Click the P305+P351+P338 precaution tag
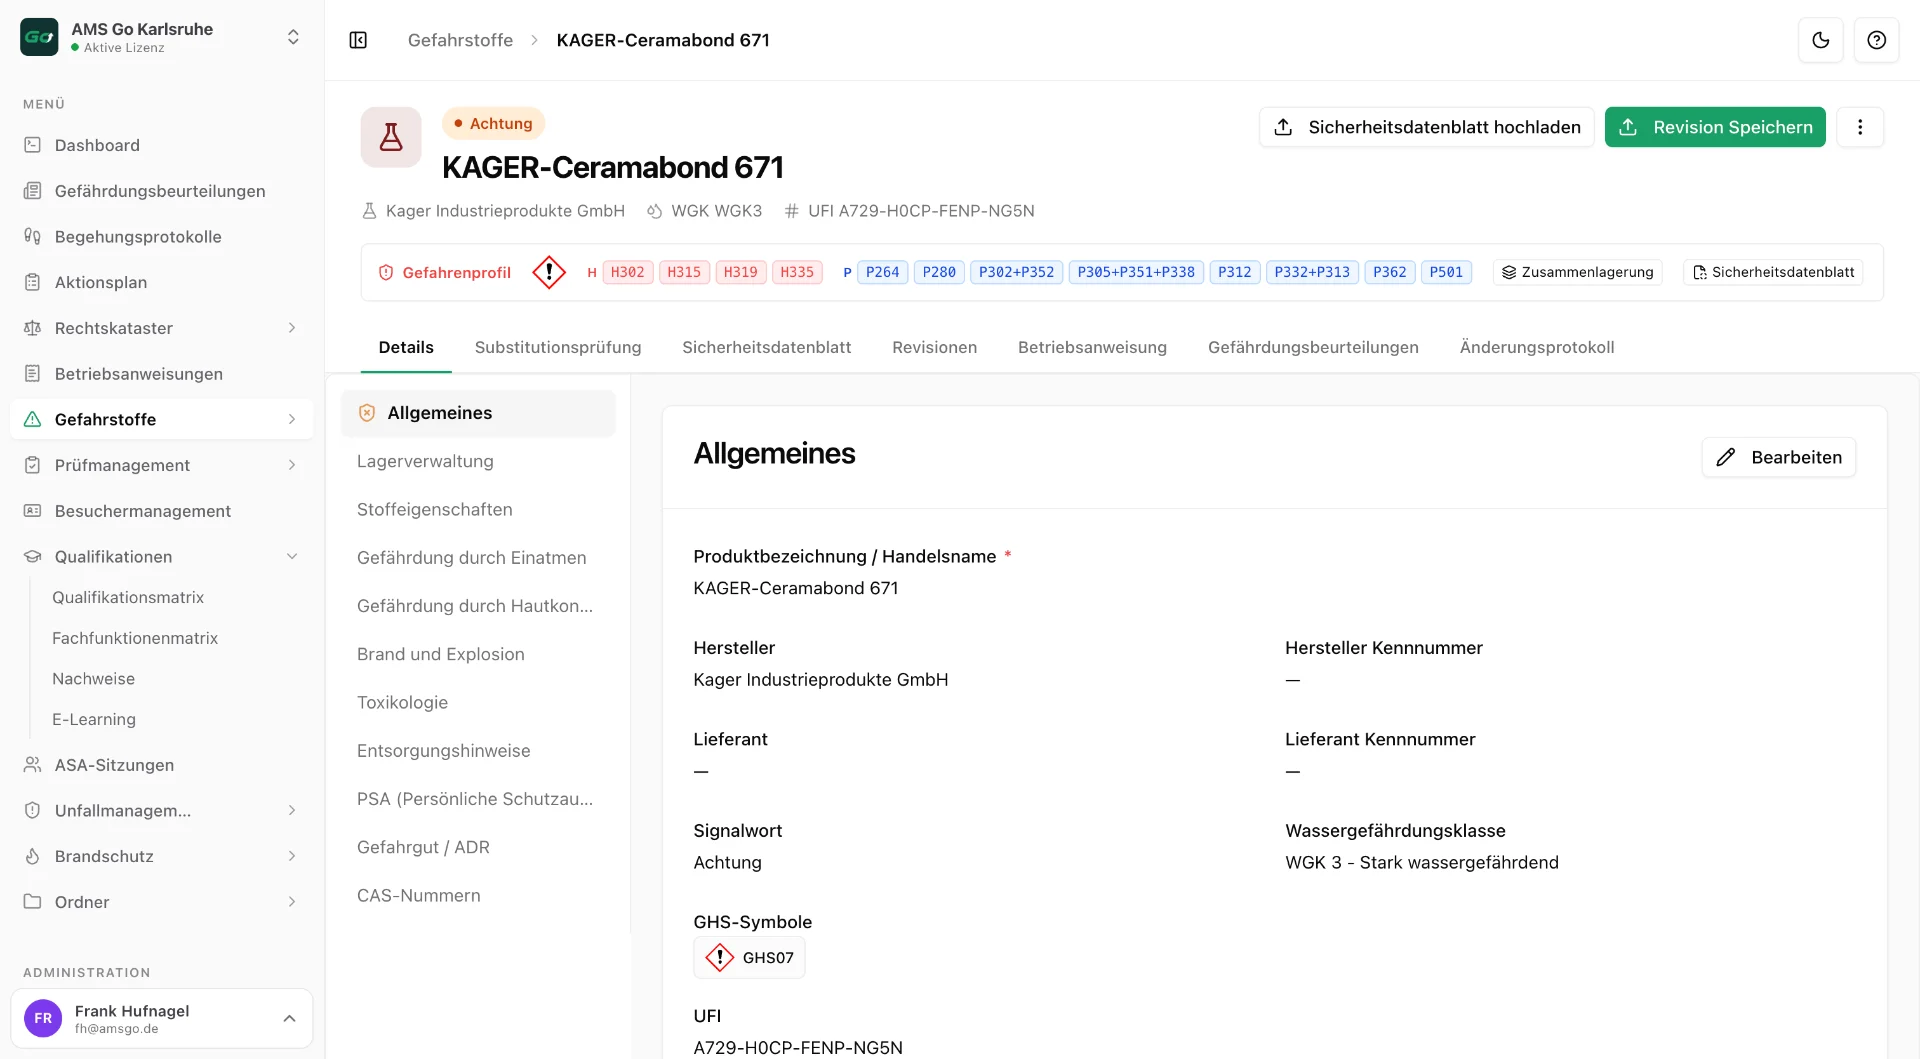1920x1059 pixels. click(1136, 272)
